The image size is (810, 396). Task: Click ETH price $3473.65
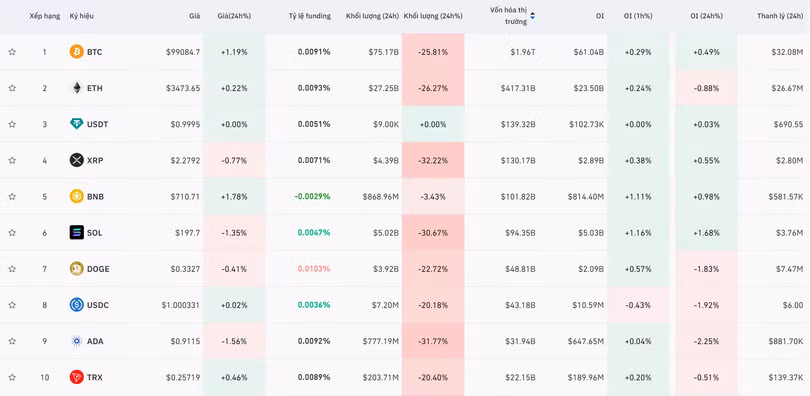pyautogui.click(x=183, y=88)
